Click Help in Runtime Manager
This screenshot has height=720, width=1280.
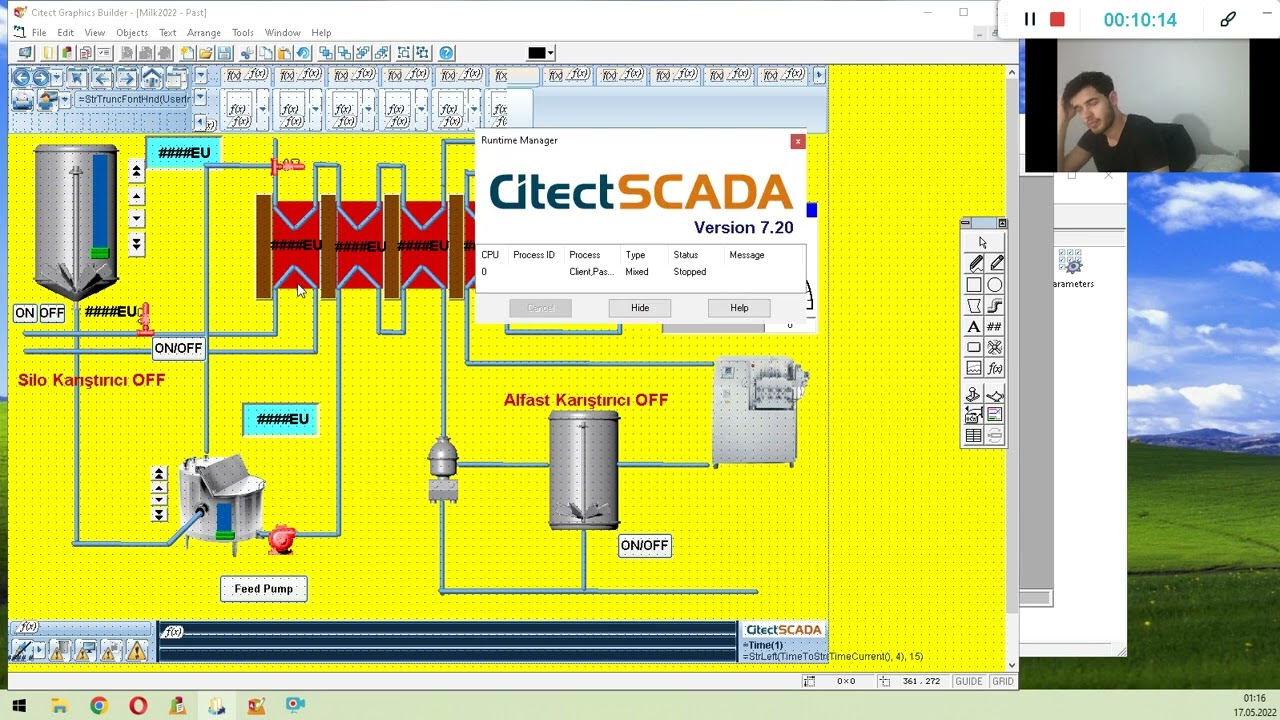click(739, 308)
